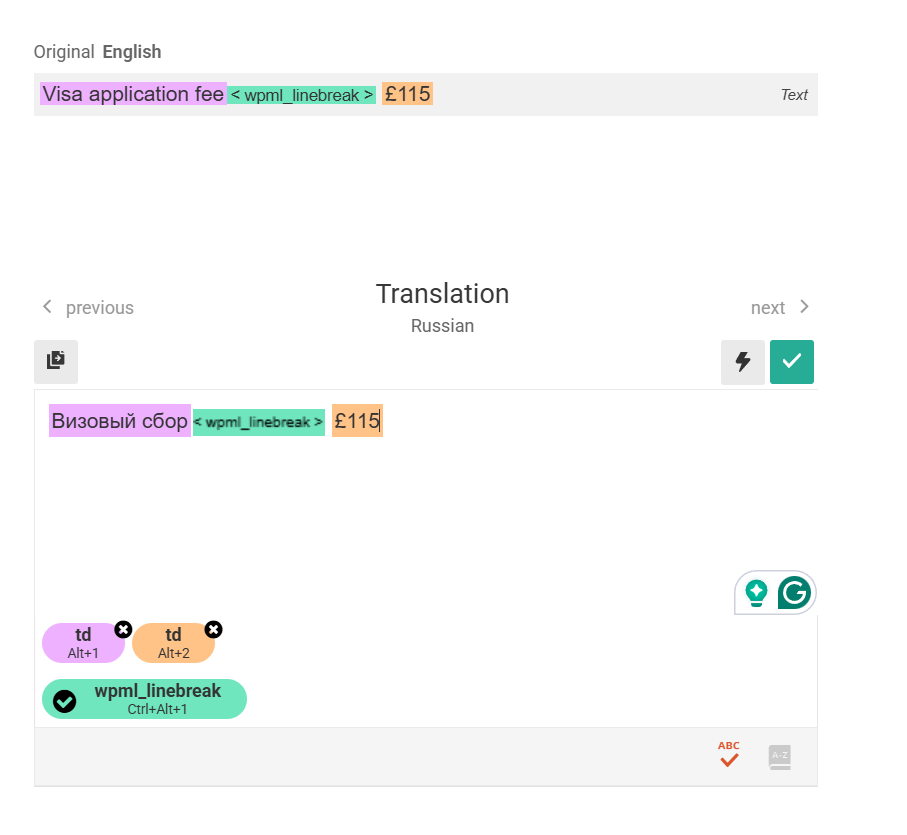
Task: Insert the wpml_linebreak Ctrl+Alt+1 tag
Action: [145, 699]
